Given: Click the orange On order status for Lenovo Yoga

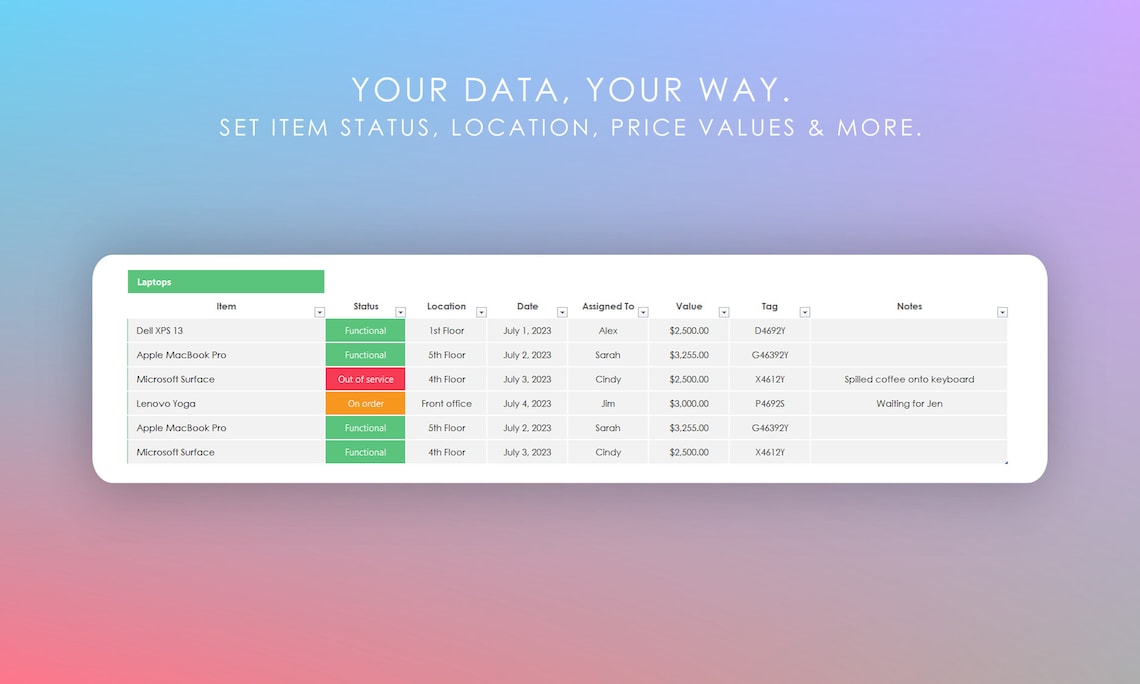Looking at the screenshot, I should [365, 403].
